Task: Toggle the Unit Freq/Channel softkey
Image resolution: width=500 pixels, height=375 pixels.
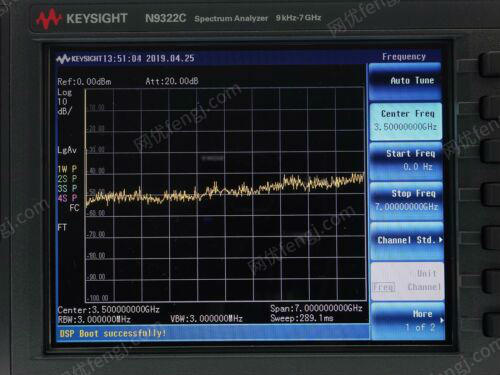Action: (x=407, y=281)
